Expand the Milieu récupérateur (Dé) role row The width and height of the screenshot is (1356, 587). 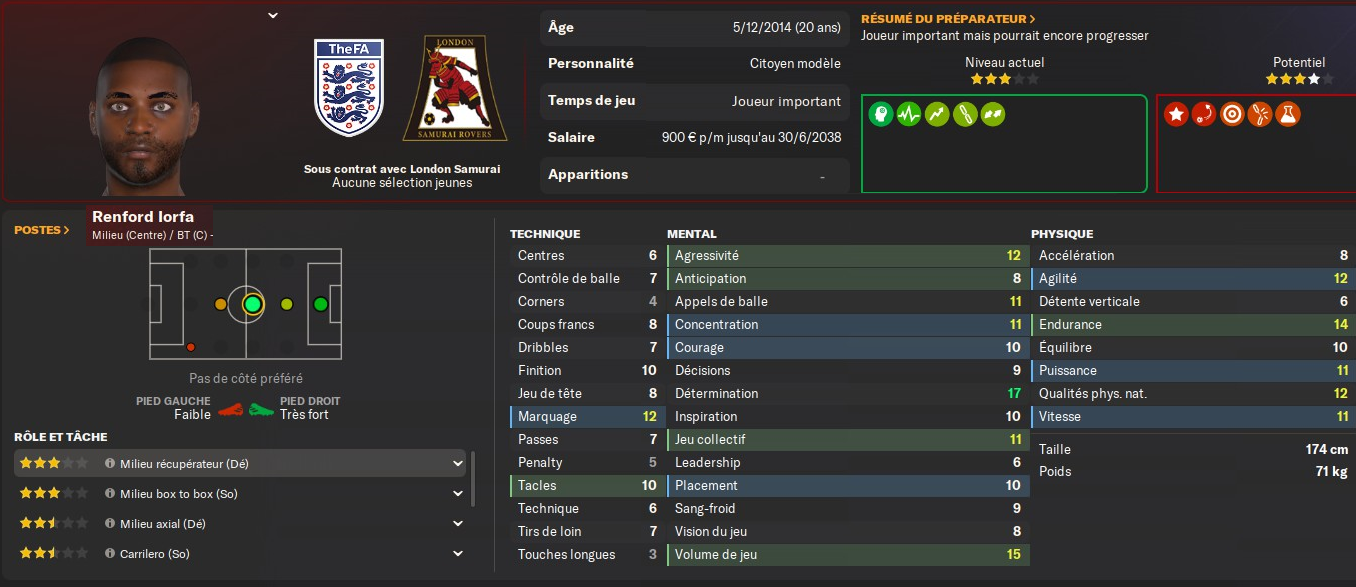[458, 464]
